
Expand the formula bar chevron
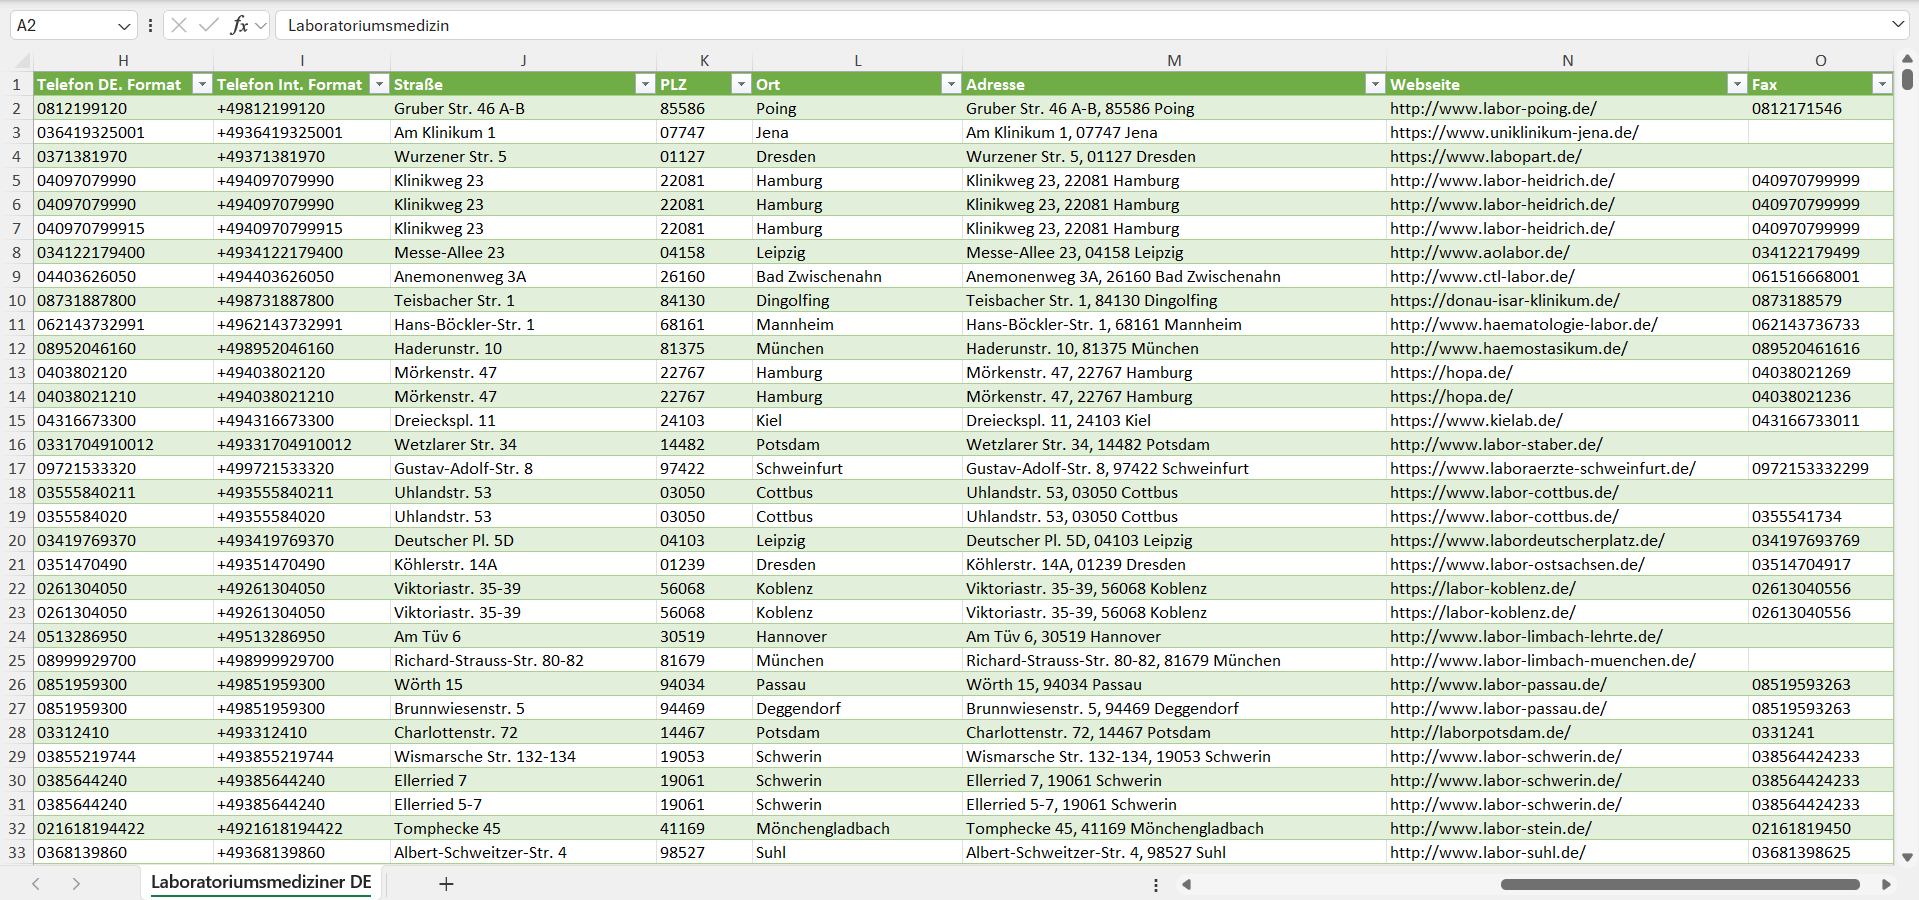point(1897,25)
